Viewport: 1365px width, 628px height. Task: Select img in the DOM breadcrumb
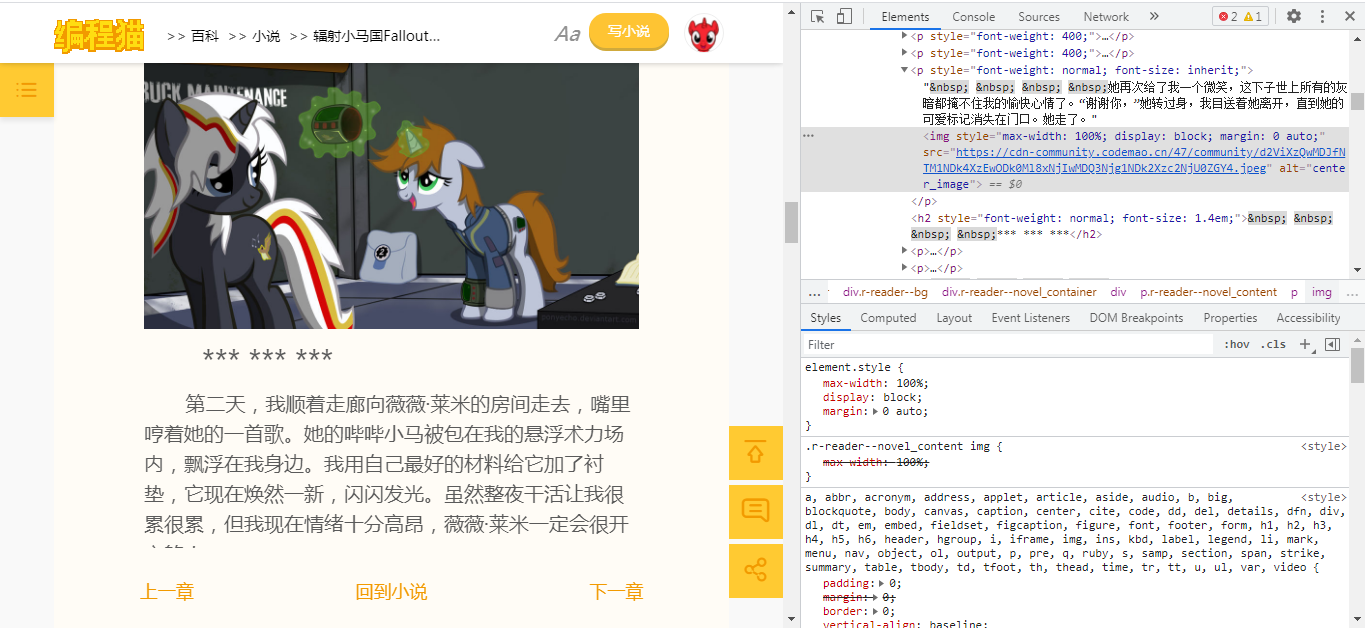click(1322, 292)
